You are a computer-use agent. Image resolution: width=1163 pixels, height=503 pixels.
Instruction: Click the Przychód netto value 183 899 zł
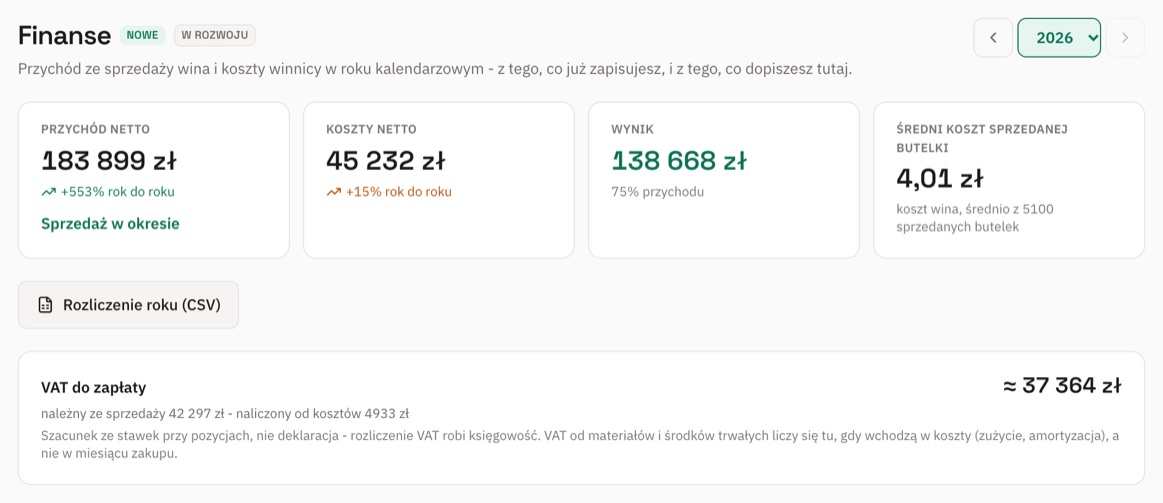109,160
